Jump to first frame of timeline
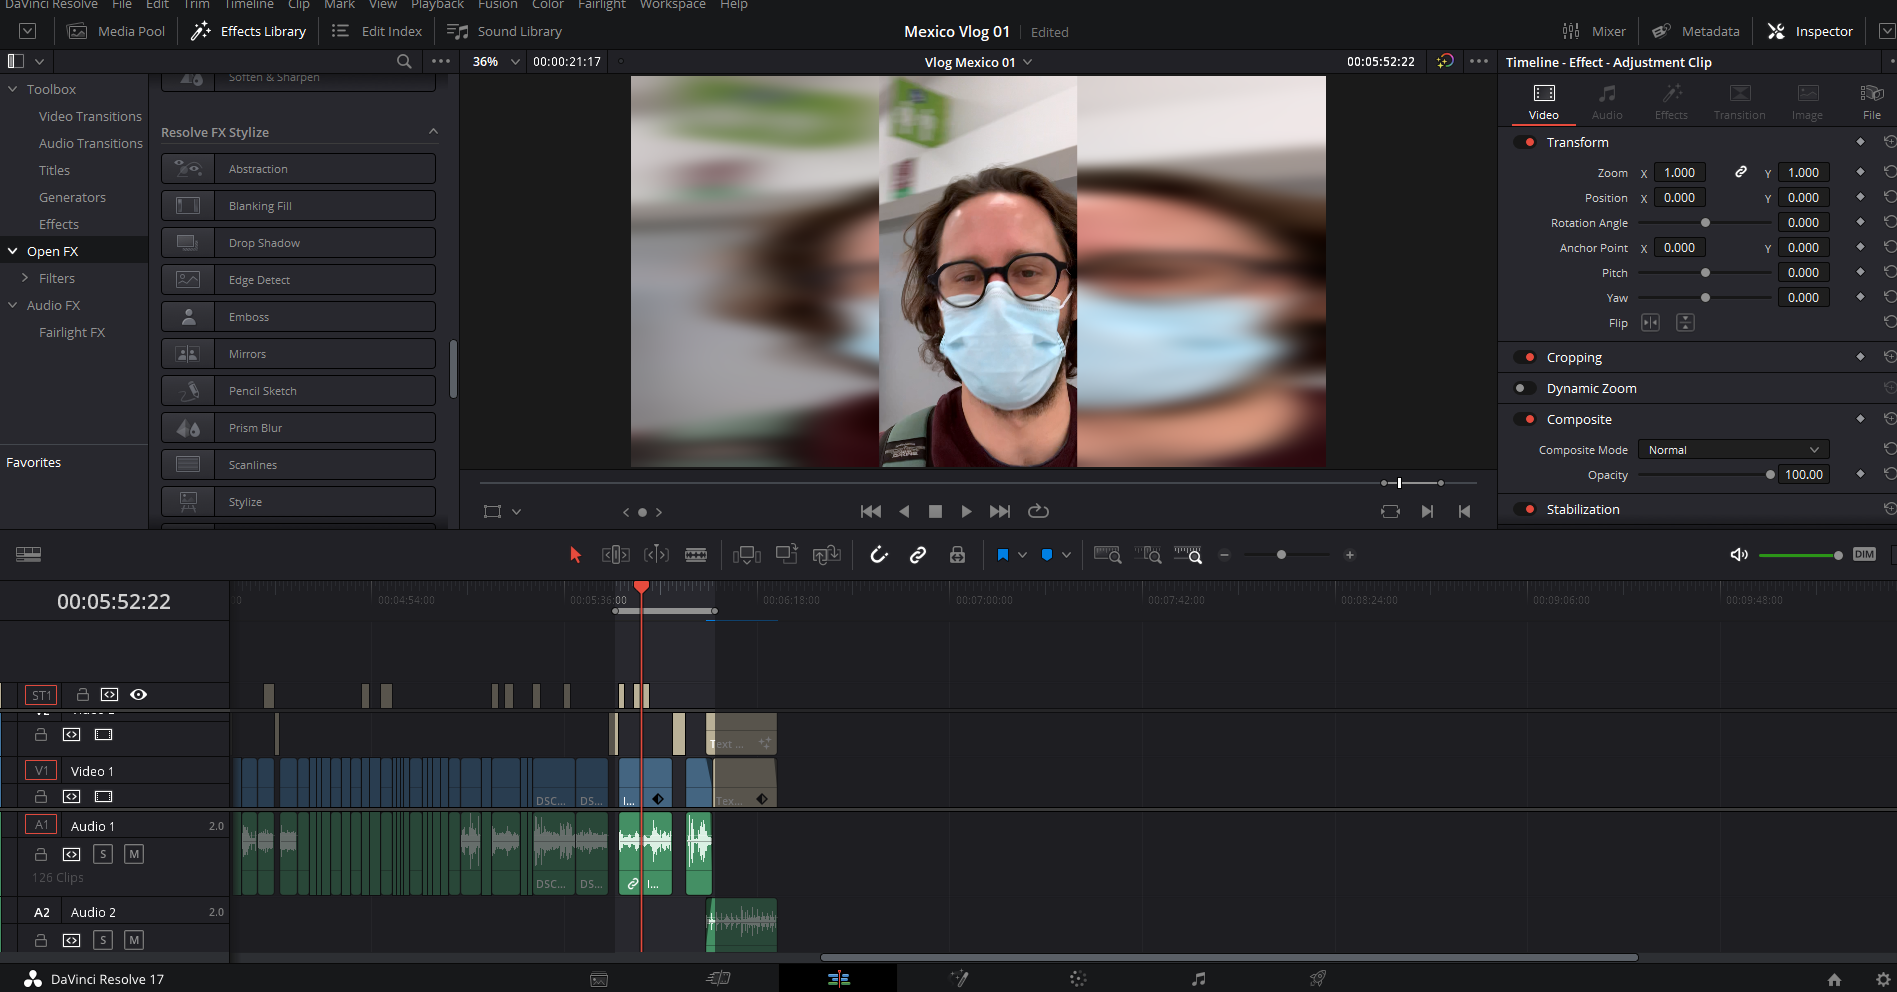The image size is (1897, 992). [871, 511]
